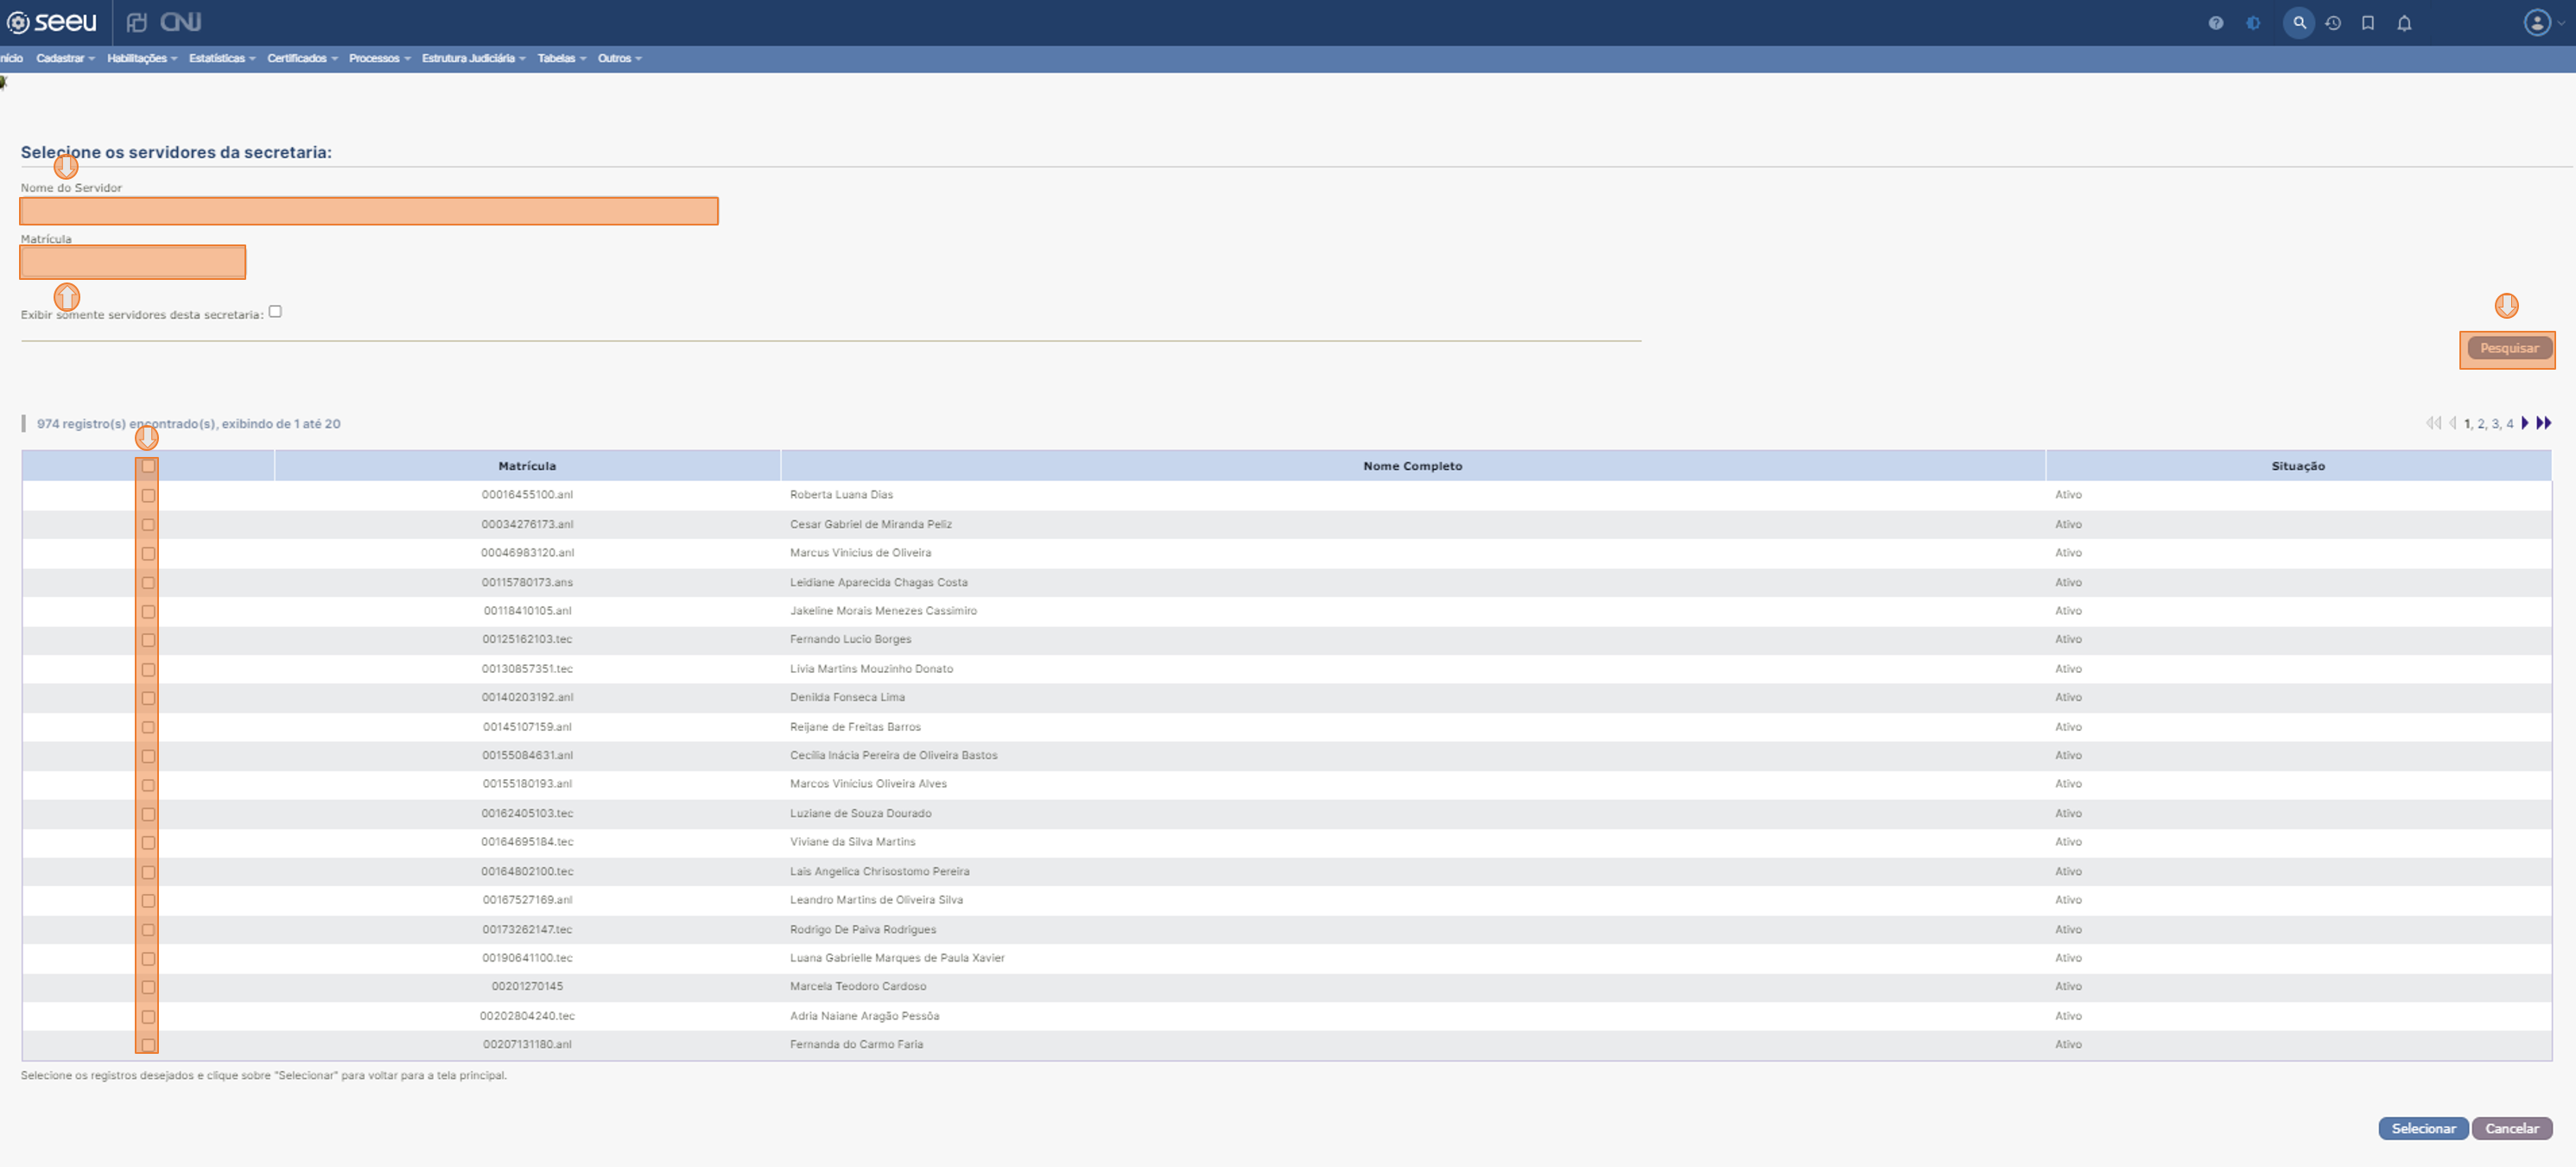Click the Matrícula input field

click(x=132, y=262)
